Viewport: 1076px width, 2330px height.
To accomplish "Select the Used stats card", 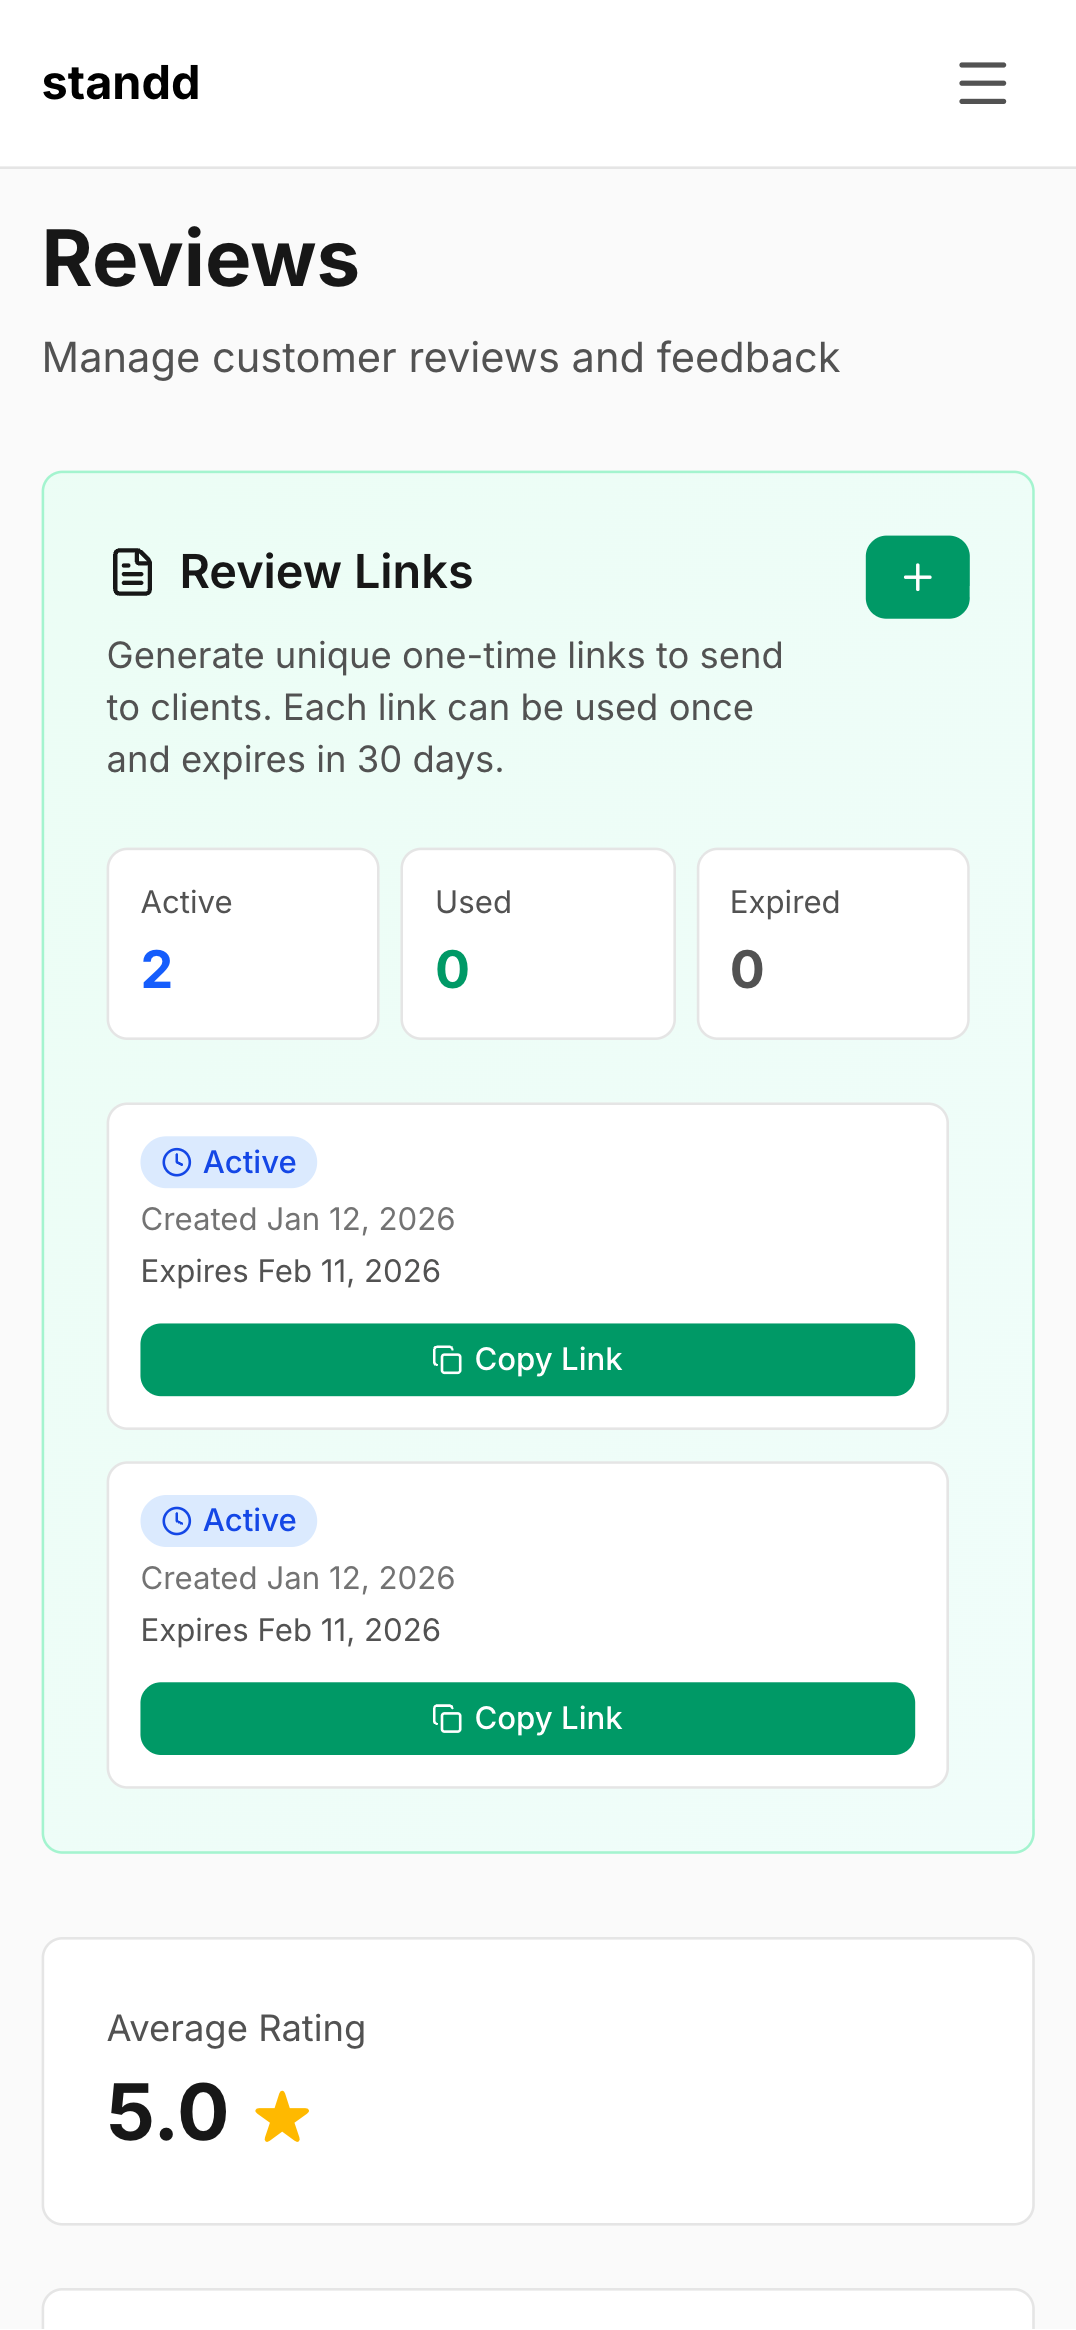I will [x=537, y=943].
